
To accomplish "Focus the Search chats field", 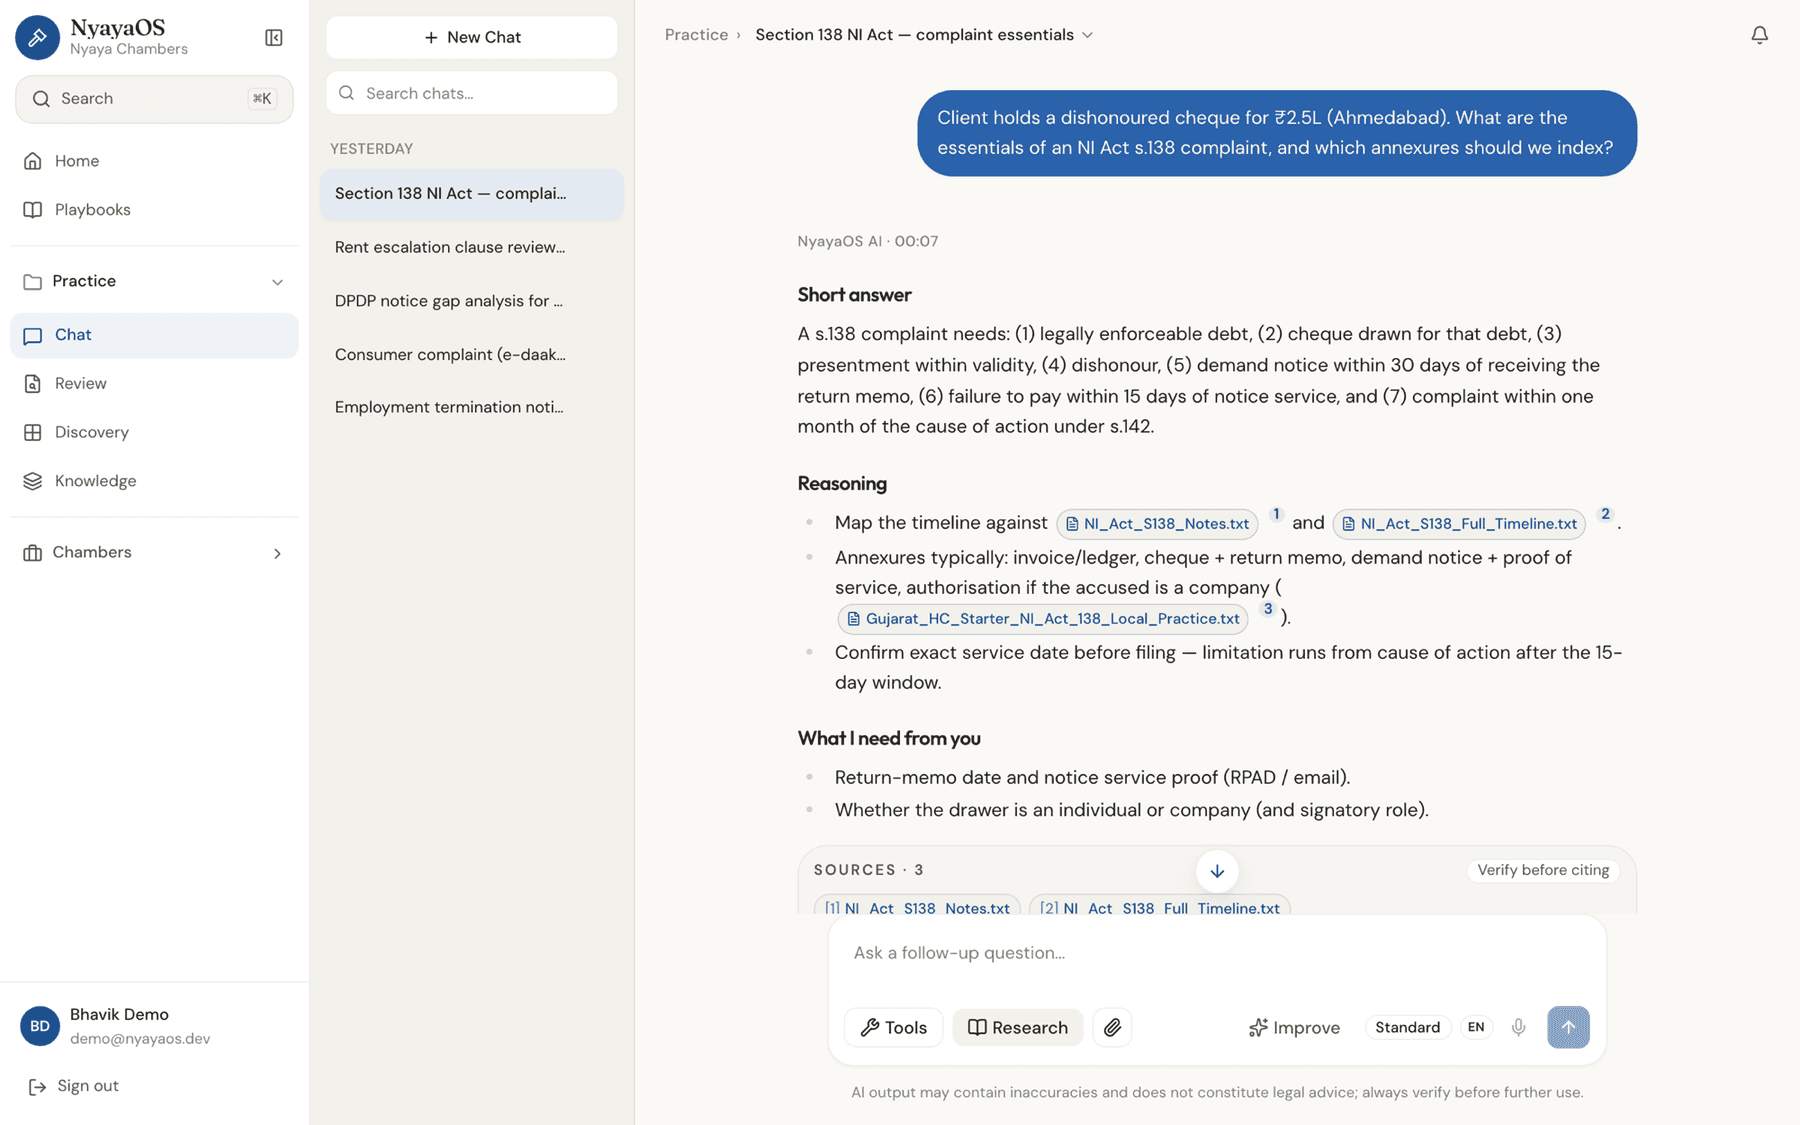I will click(x=472, y=93).
